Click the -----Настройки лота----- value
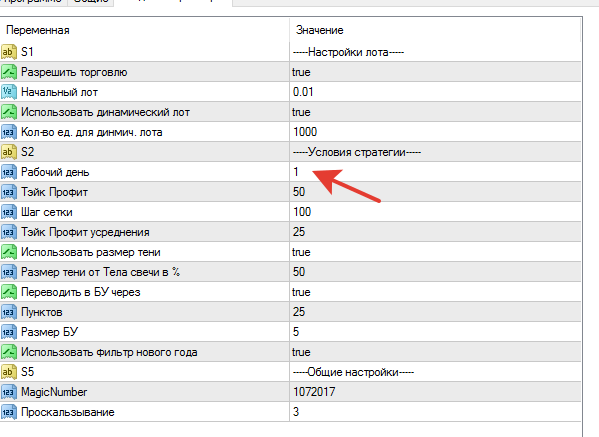Viewport: 599px width, 437px height. (348, 52)
